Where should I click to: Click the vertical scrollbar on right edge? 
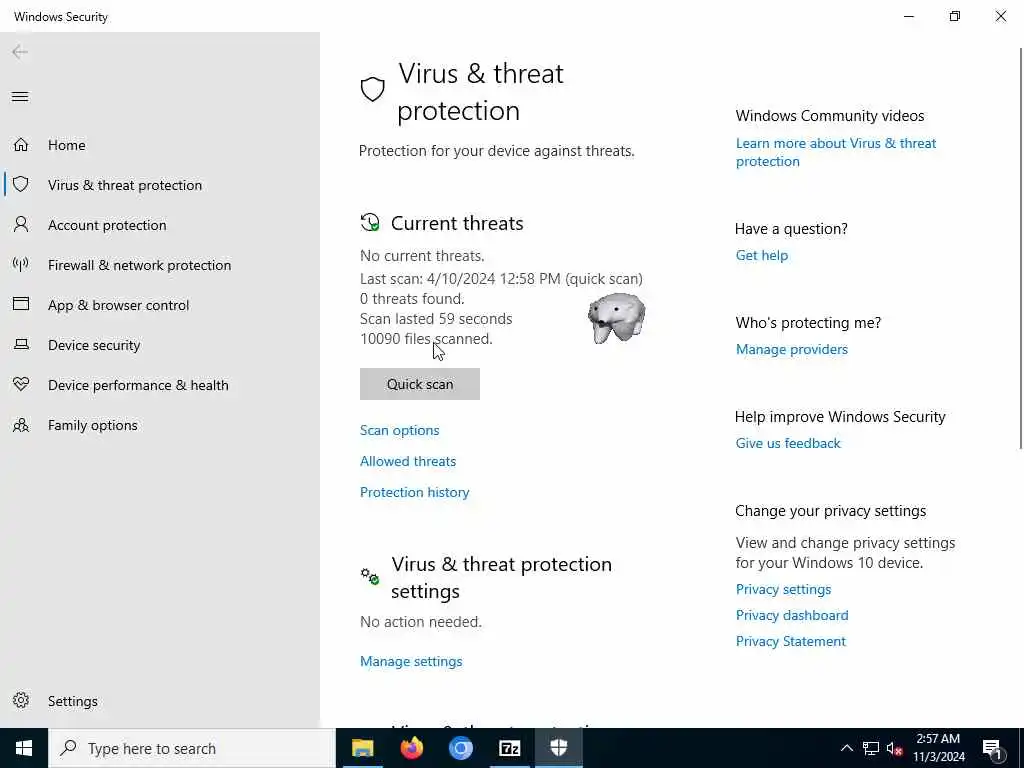click(x=1019, y=250)
